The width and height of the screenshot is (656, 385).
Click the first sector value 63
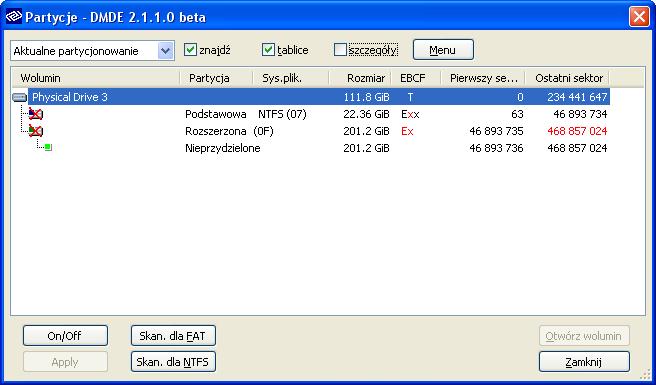(x=517, y=114)
